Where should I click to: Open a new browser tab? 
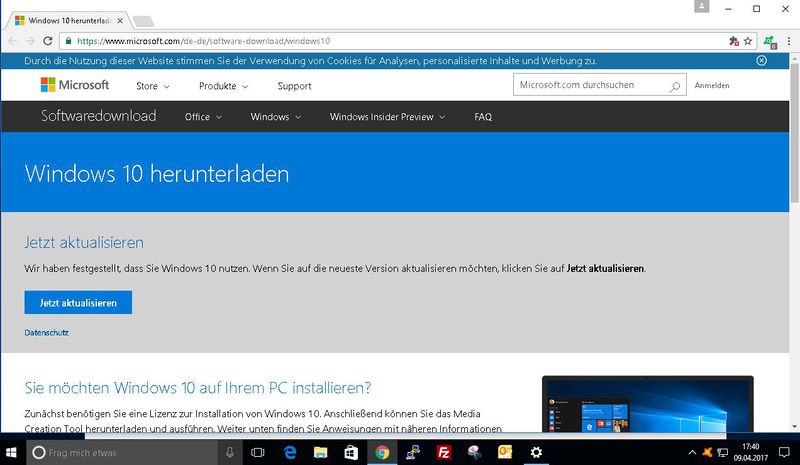pos(143,21)
